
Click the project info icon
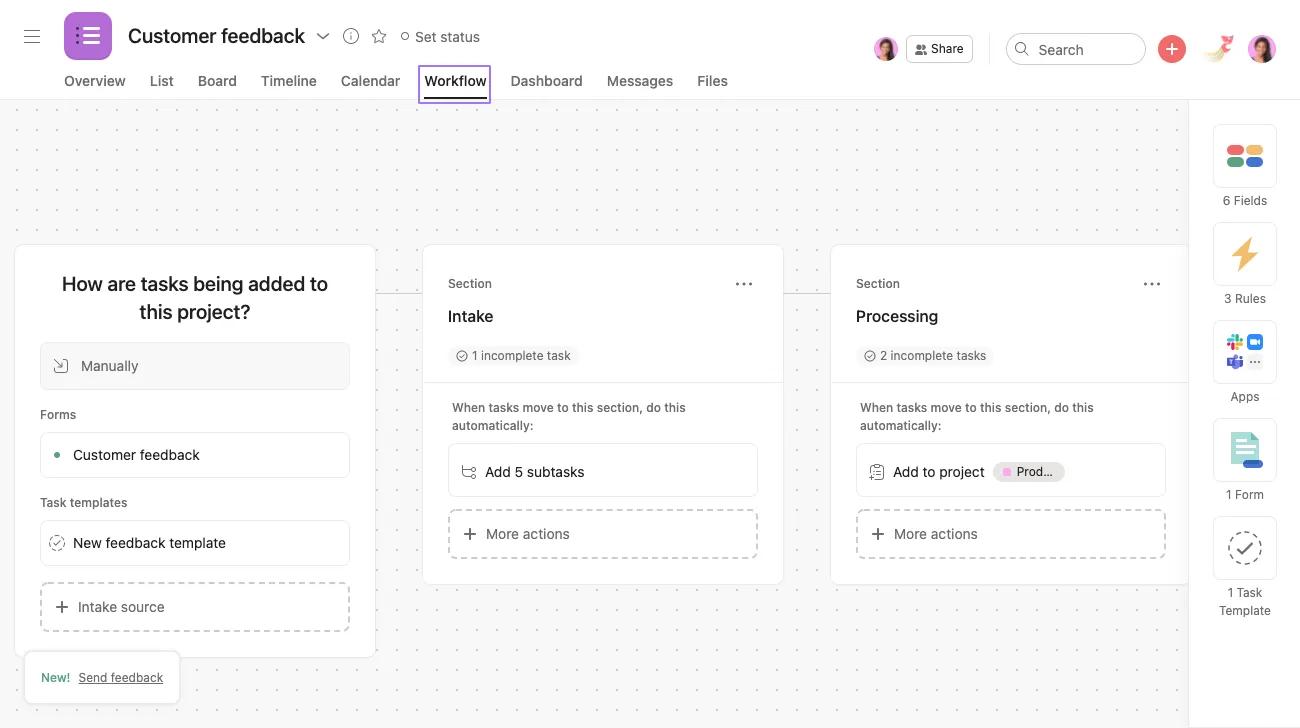tap(350, 36)
